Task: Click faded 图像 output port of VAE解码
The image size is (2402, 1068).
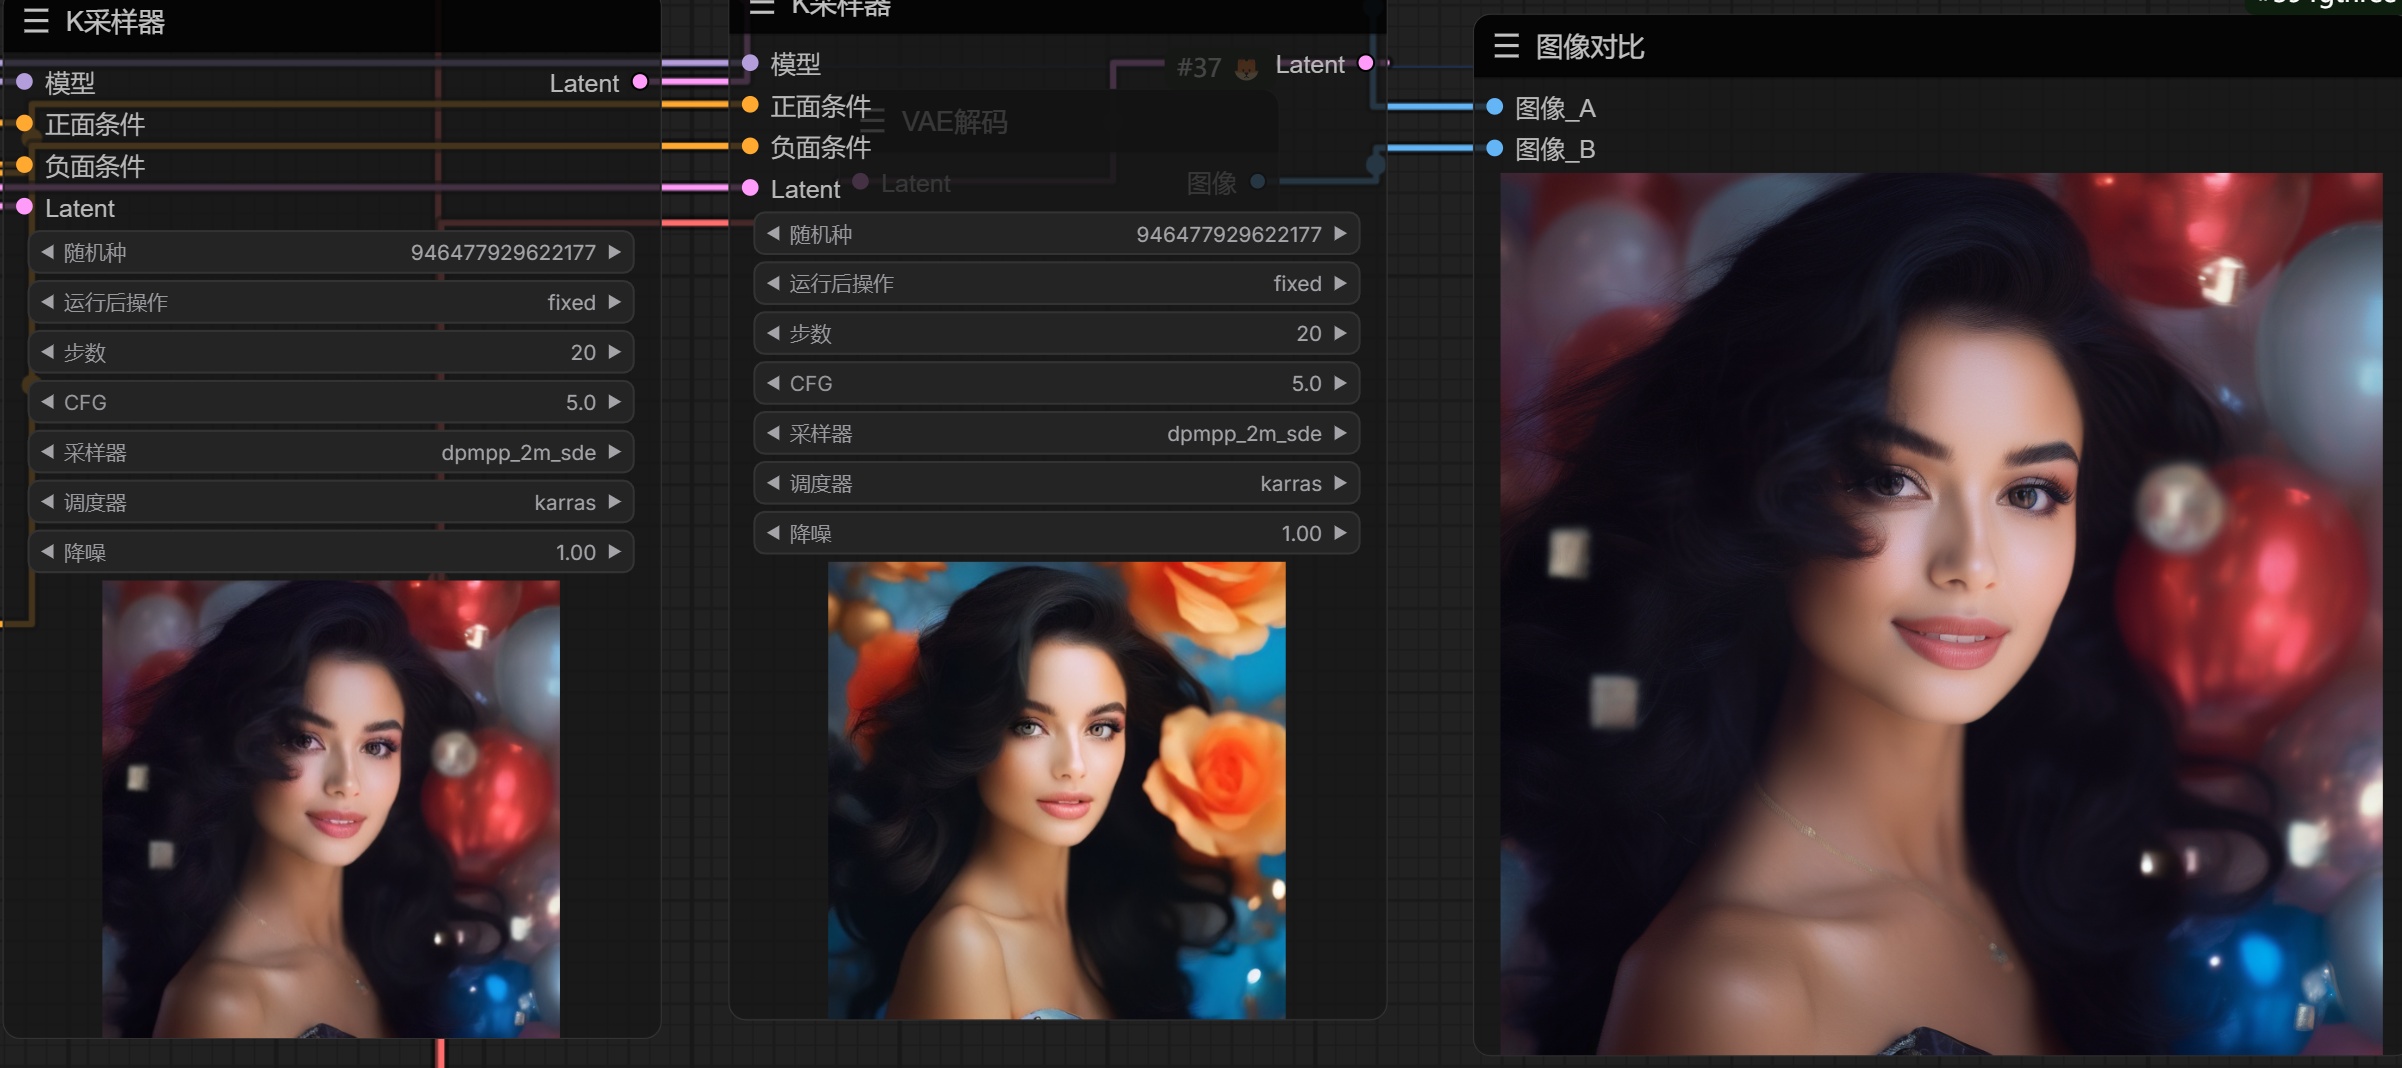Action: pyautogui.click(x=1258, y=181)
